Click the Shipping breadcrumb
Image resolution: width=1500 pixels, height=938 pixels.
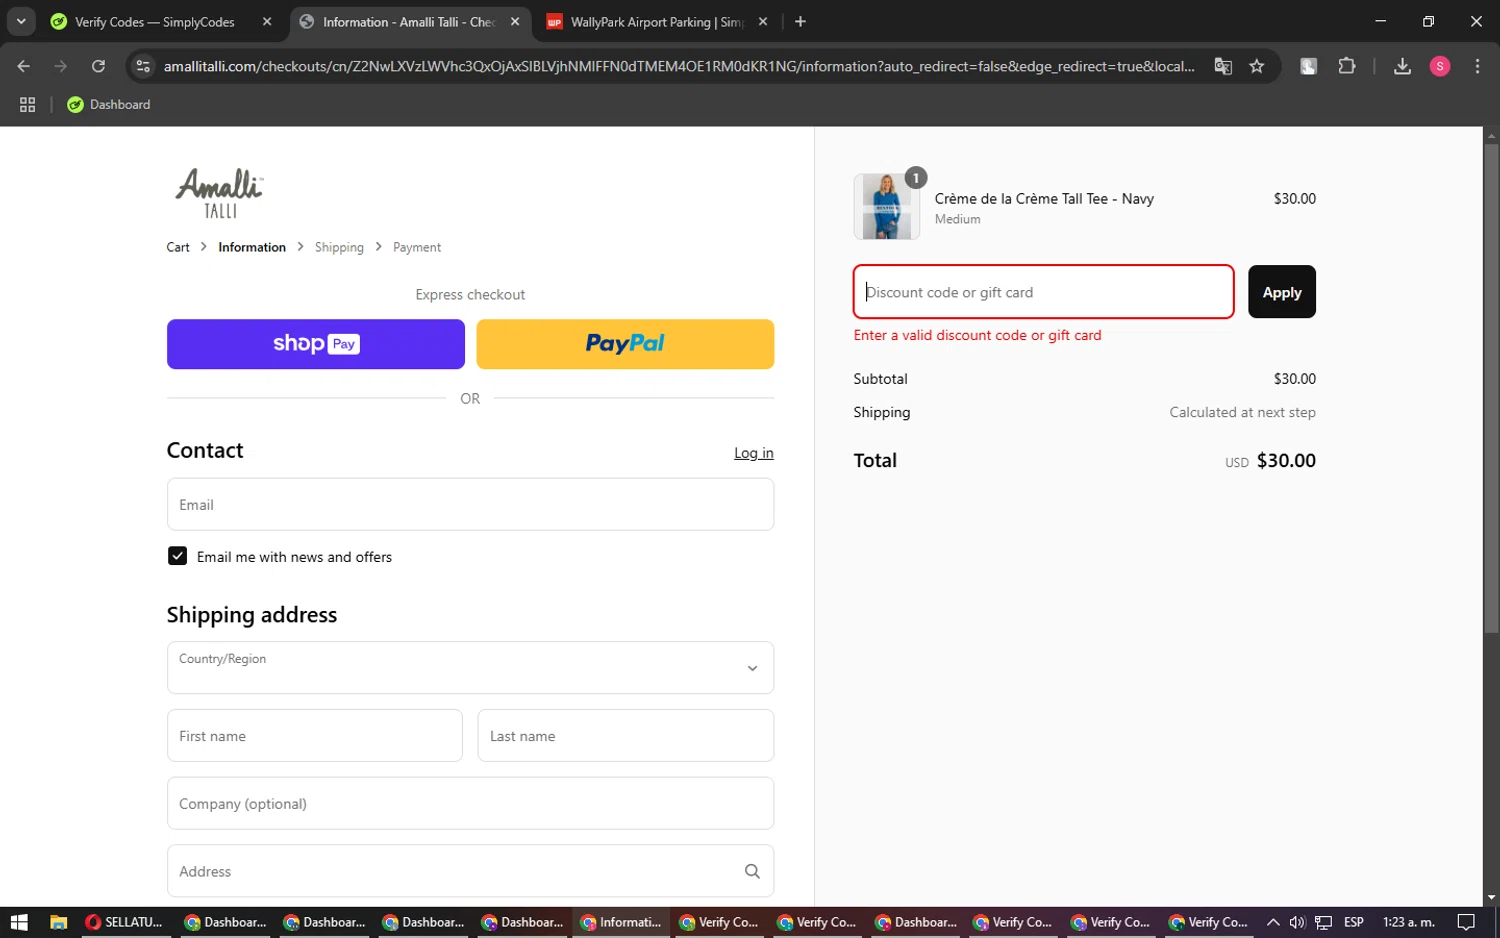339,247
